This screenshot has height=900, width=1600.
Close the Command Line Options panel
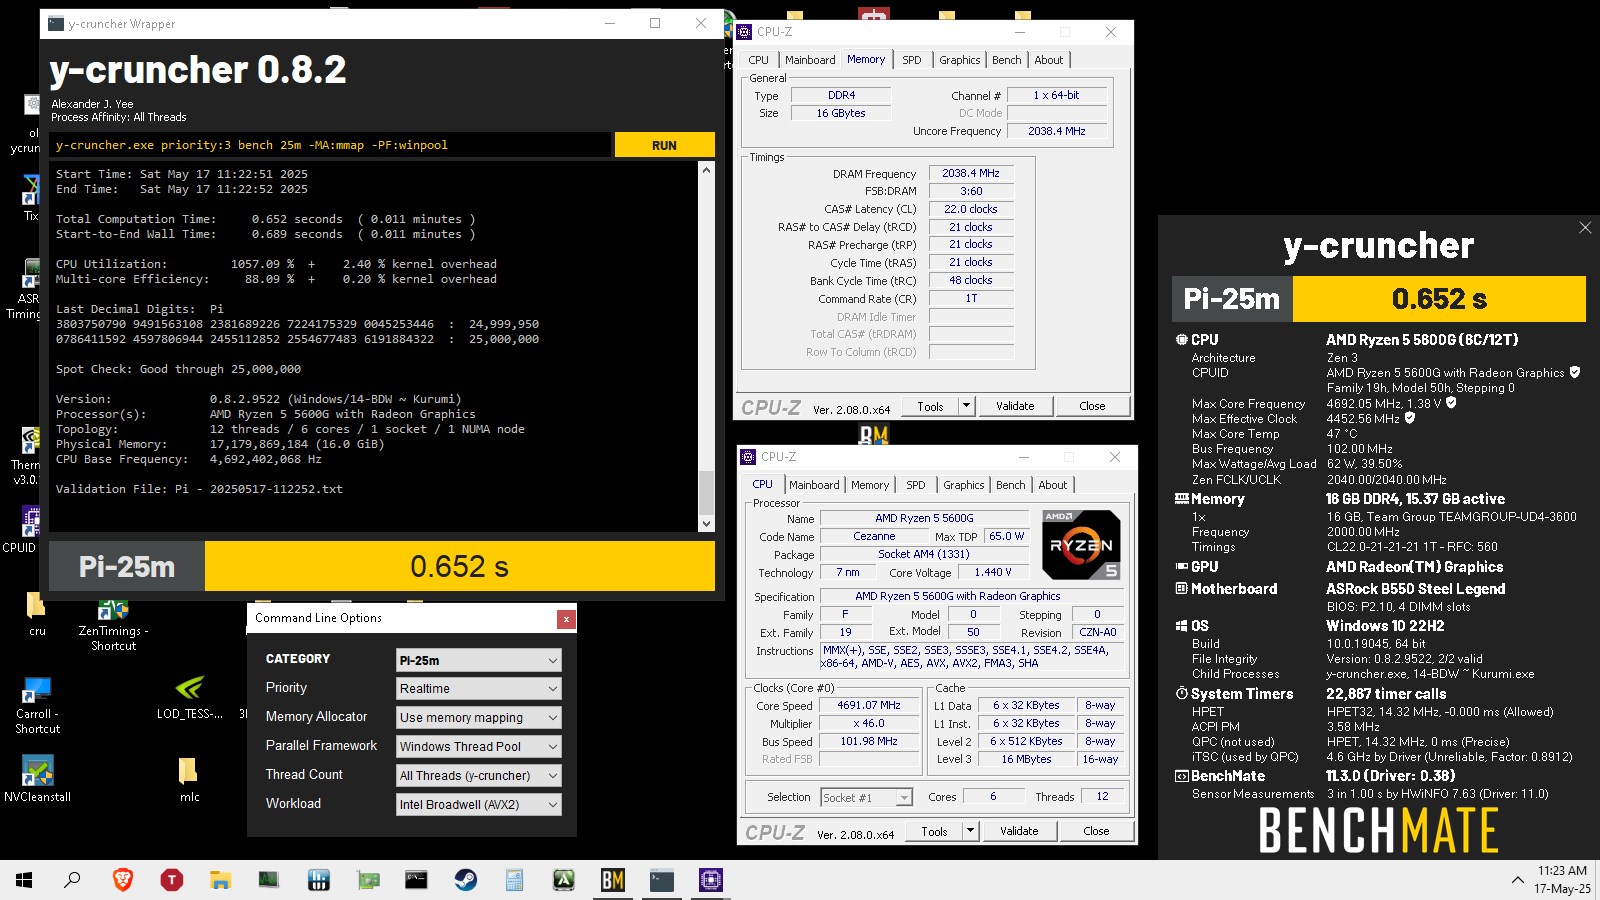pos(566,619)
